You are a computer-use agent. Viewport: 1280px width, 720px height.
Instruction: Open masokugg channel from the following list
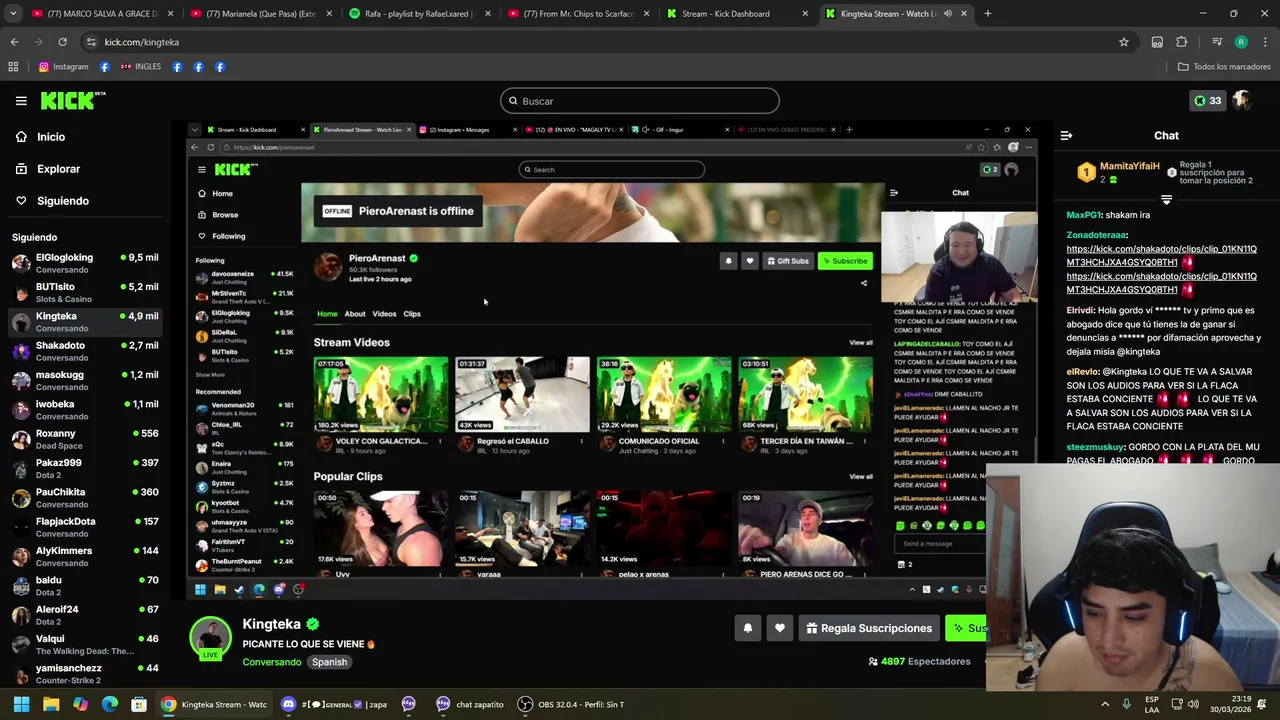(86, 380)
